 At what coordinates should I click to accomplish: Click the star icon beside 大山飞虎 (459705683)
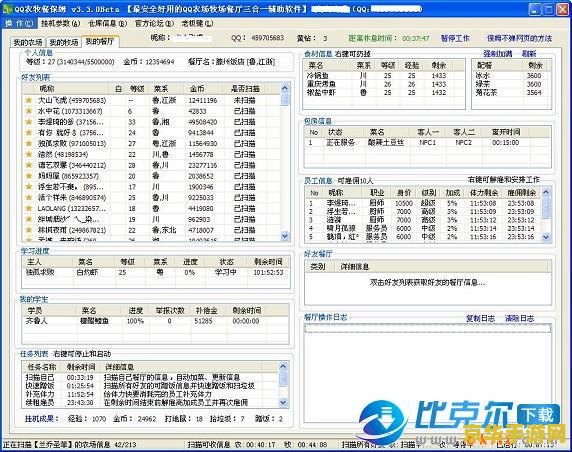tap(28, 100)
